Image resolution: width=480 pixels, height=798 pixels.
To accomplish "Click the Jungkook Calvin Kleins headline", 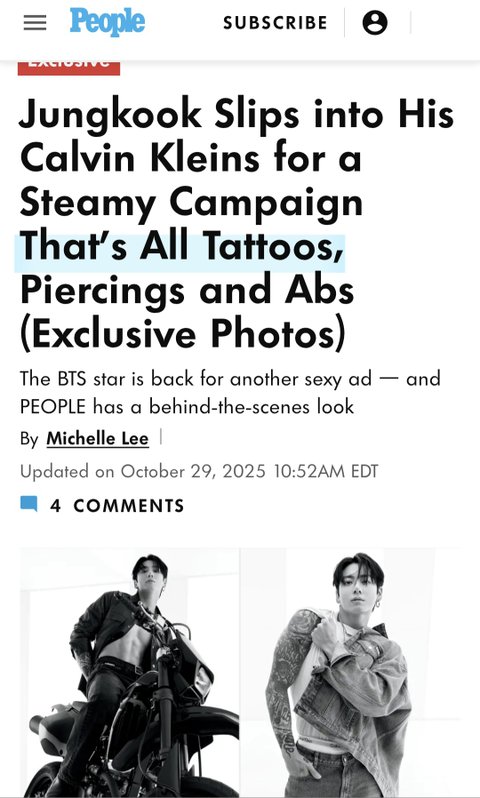I will pyautogui.click(x=237, y=224).
